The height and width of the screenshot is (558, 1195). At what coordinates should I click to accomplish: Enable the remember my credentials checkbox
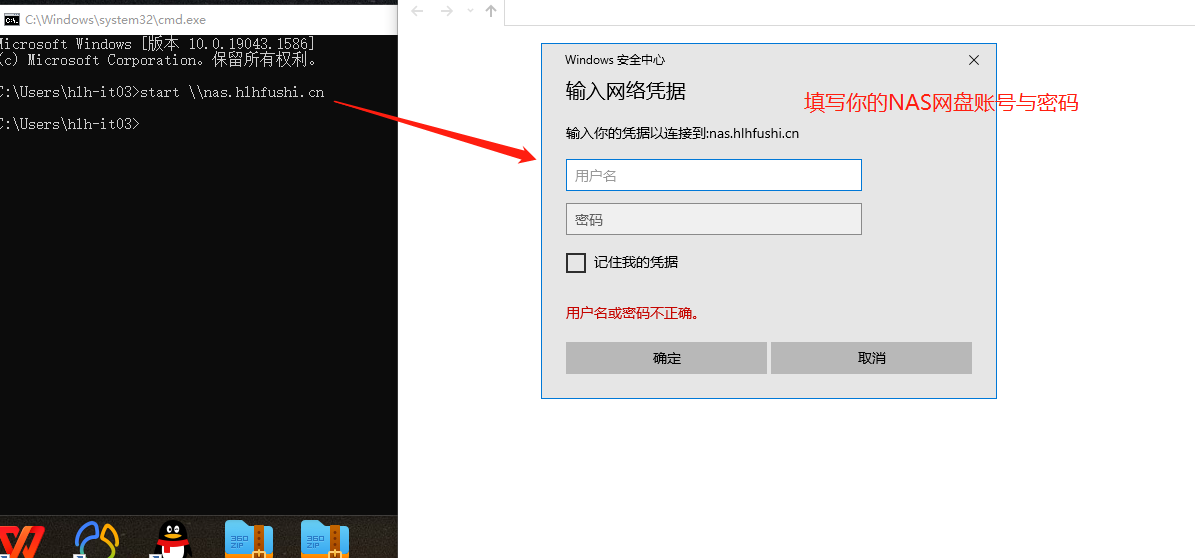click(576, 263)
